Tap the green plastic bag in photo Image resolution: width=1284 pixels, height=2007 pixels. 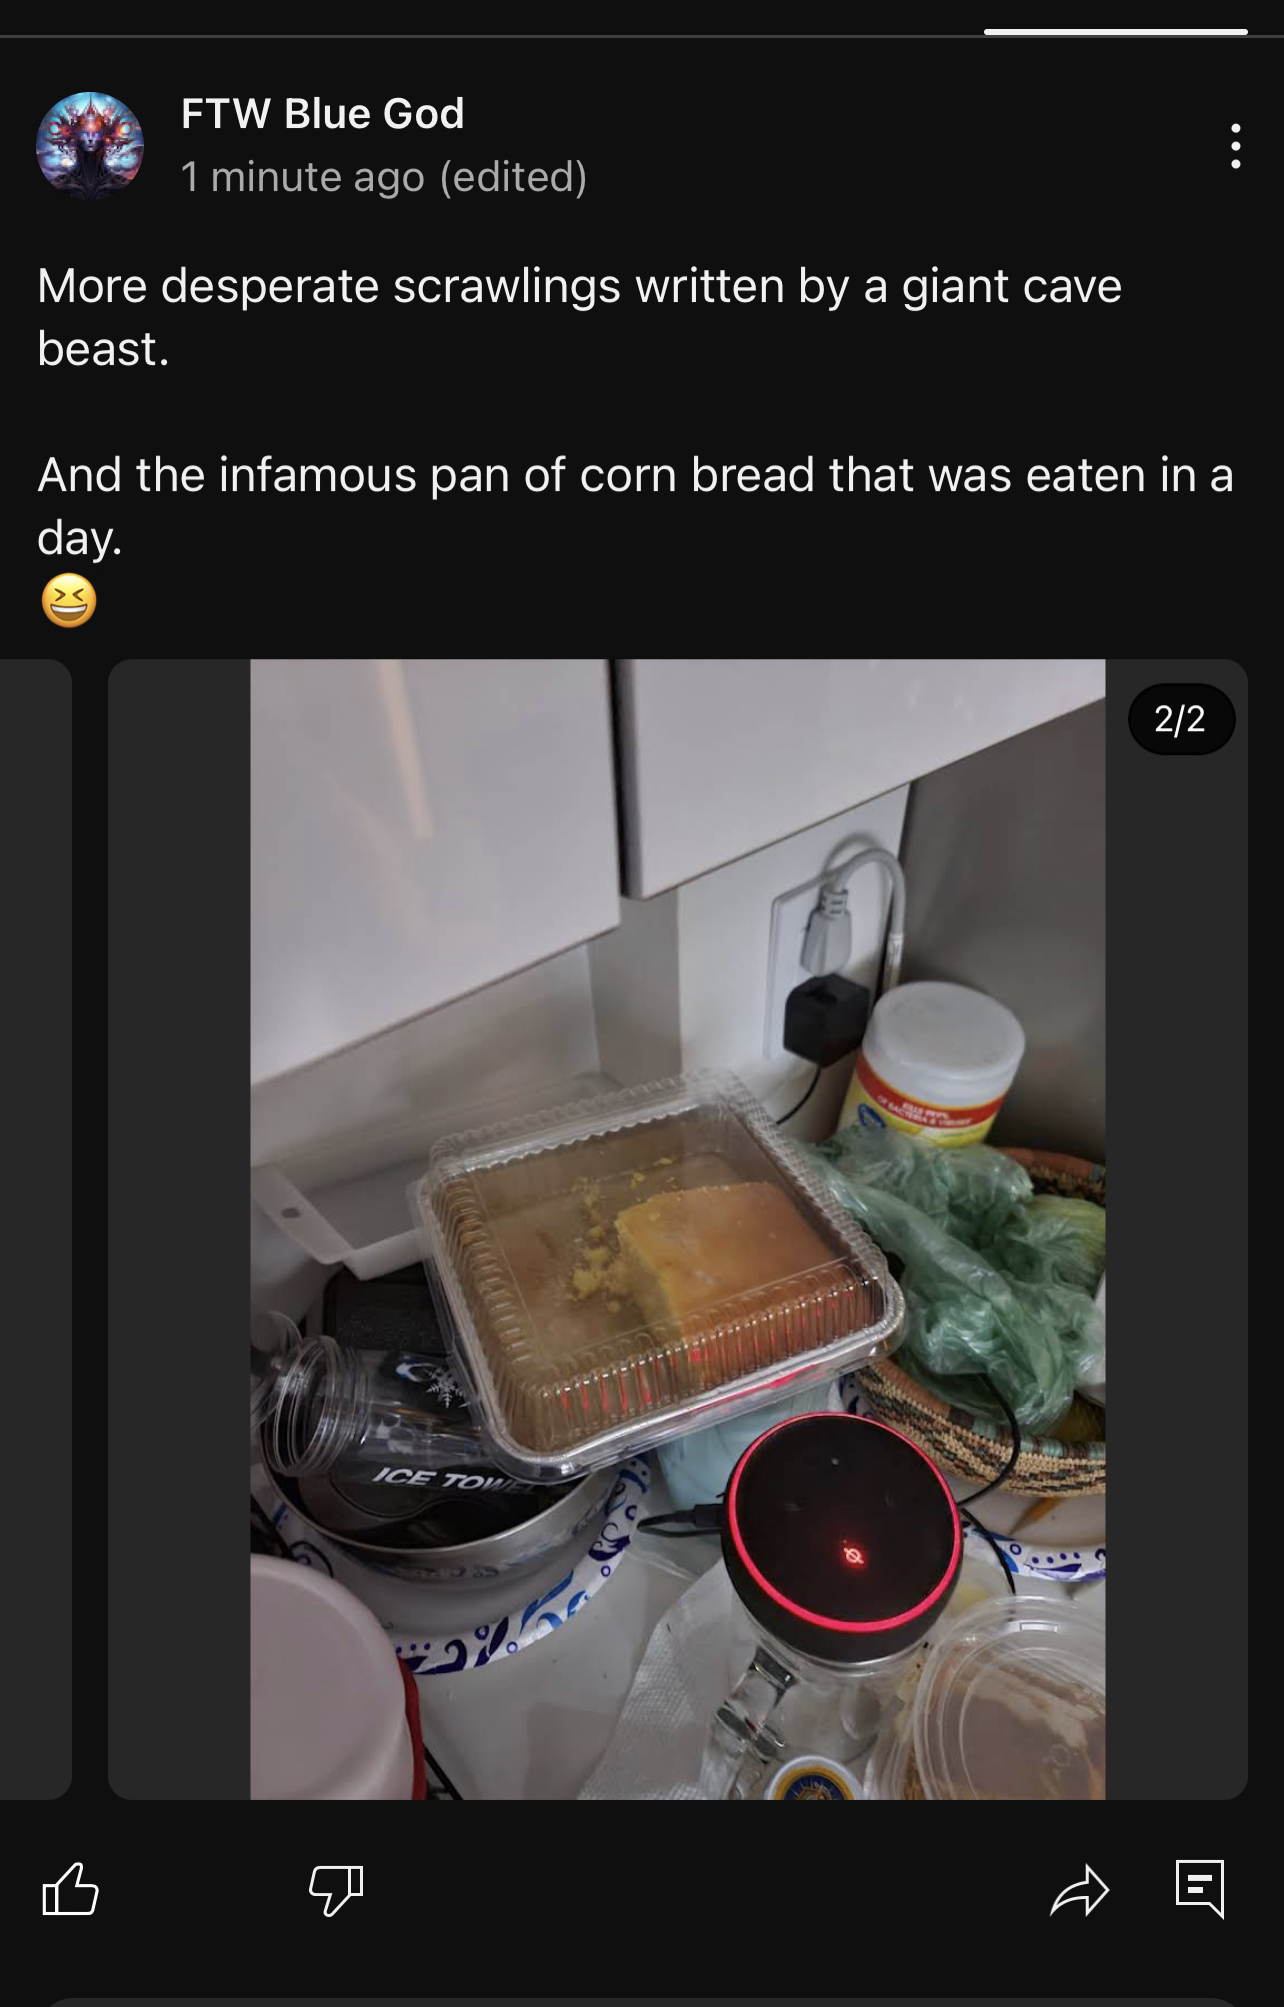point(960,1270)
